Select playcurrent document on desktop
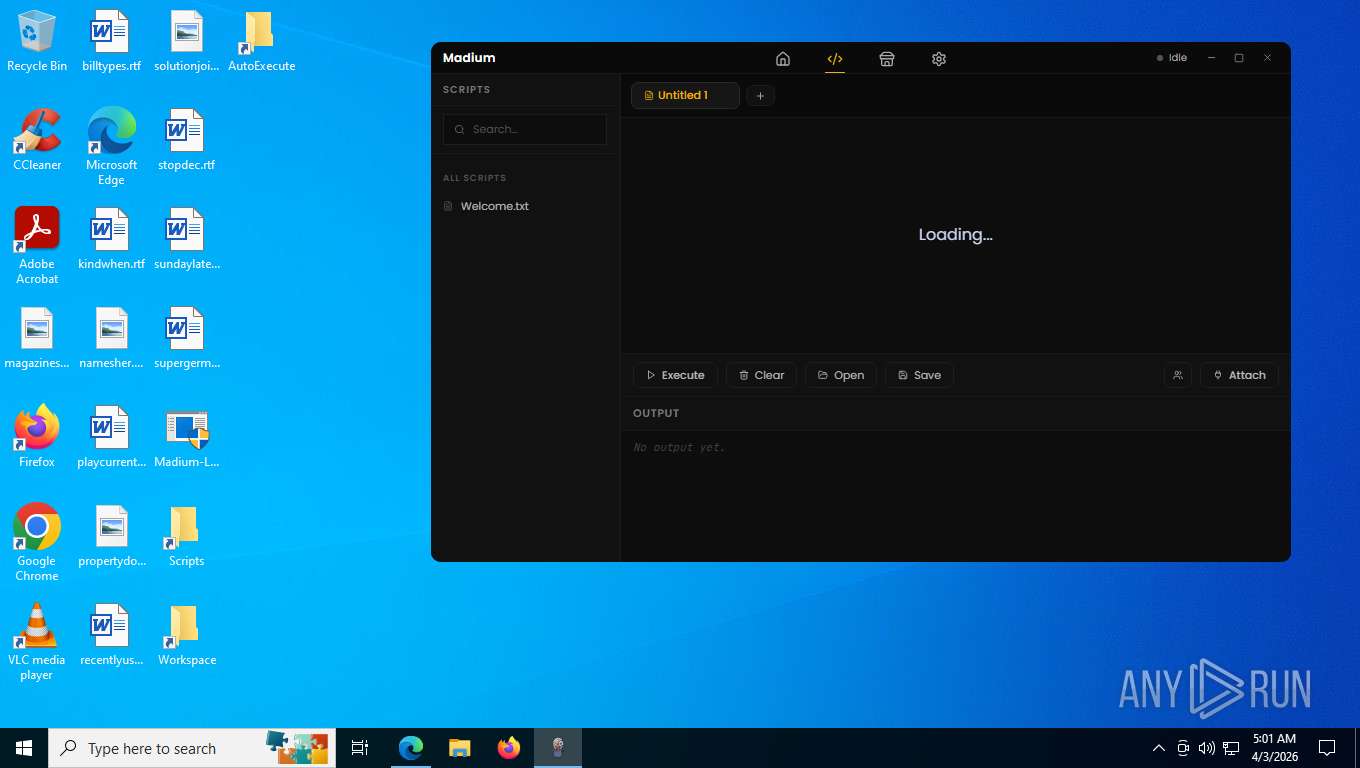 click(111, 437)
